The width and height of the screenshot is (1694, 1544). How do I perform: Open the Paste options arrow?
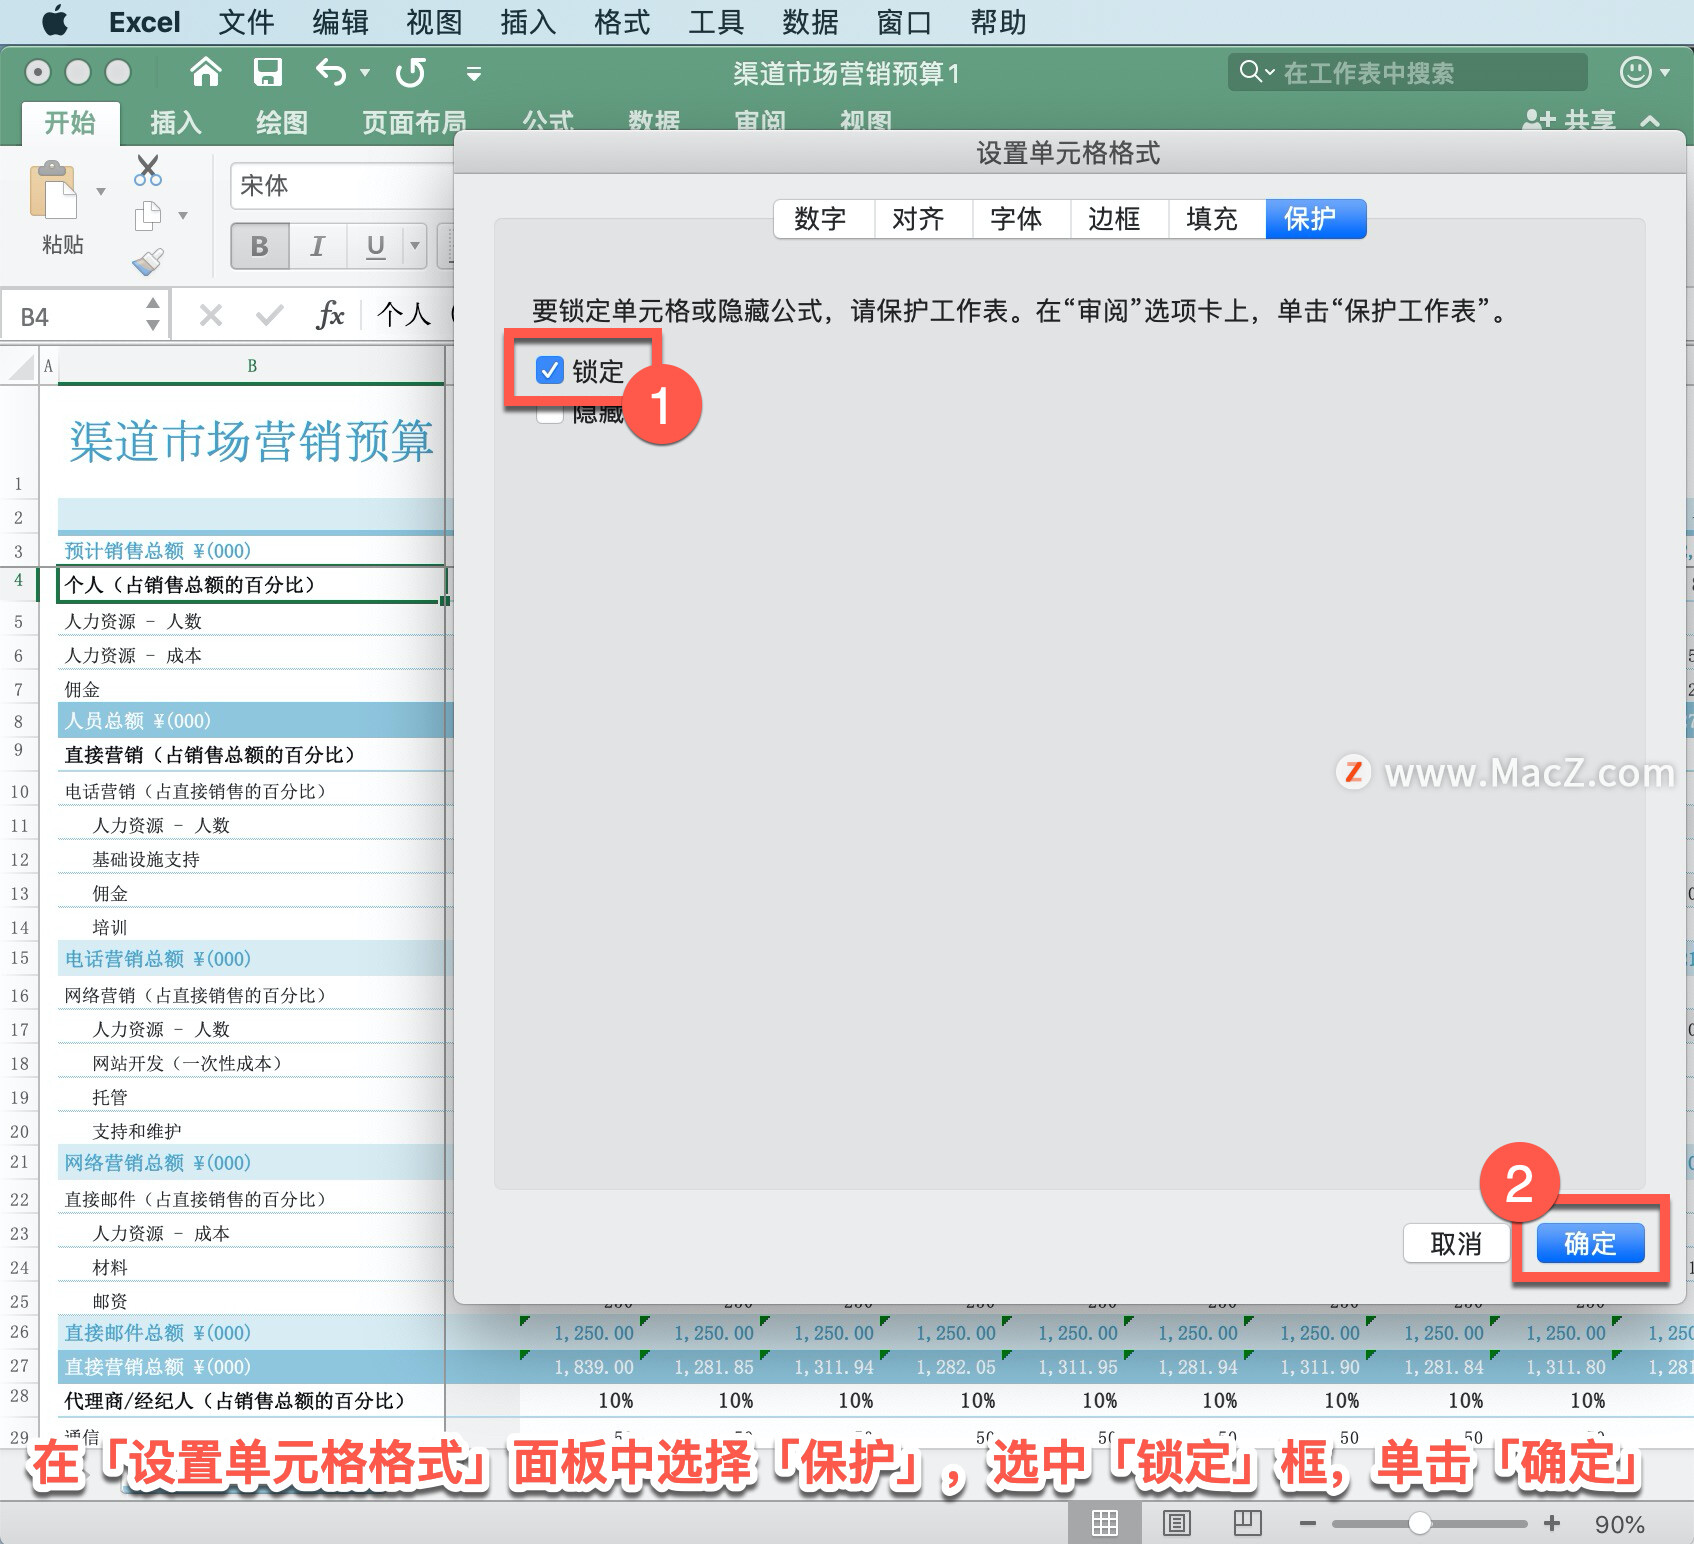[x=101, y=191]
